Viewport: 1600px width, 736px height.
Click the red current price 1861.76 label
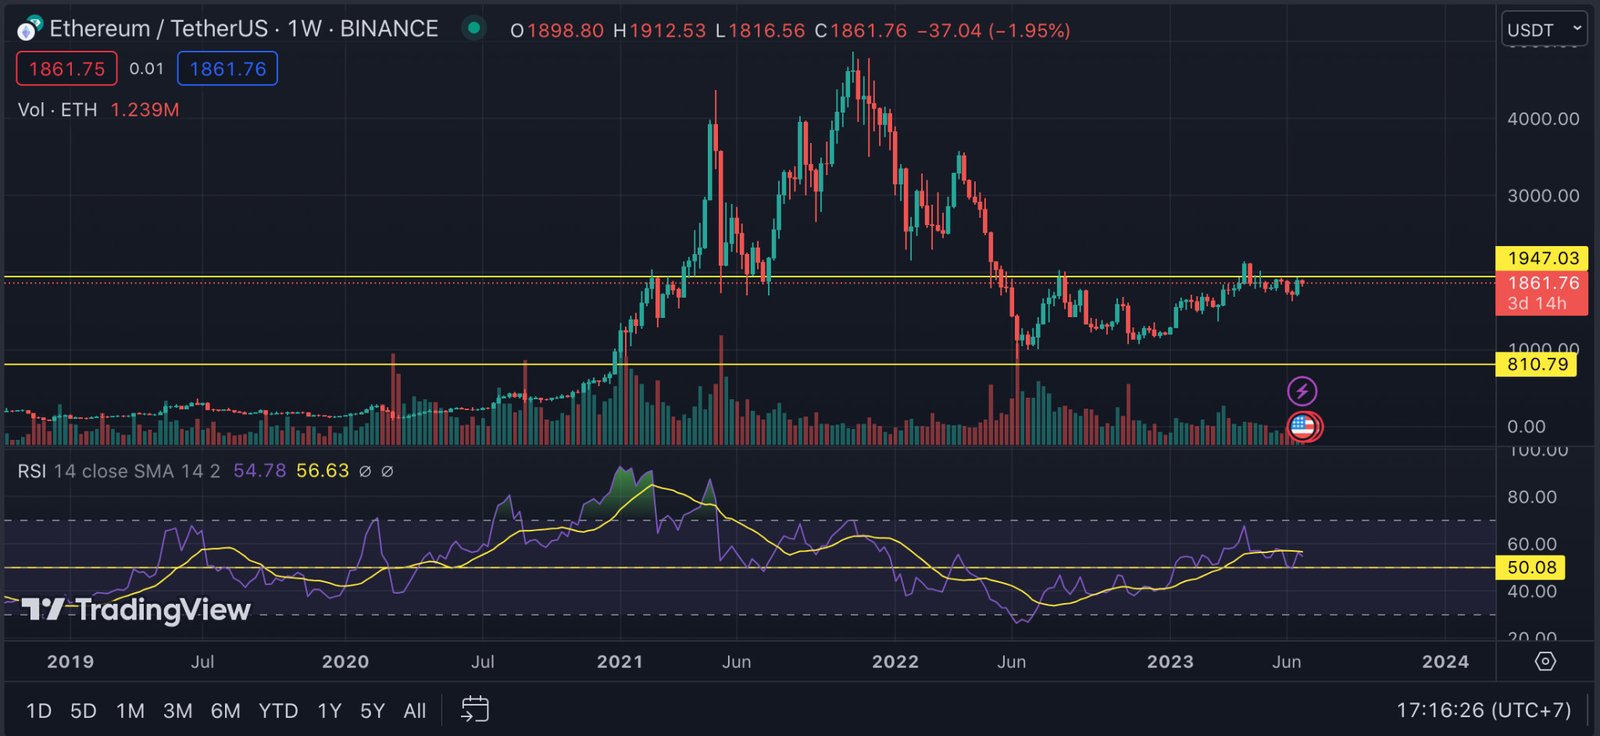[1542, 293]
